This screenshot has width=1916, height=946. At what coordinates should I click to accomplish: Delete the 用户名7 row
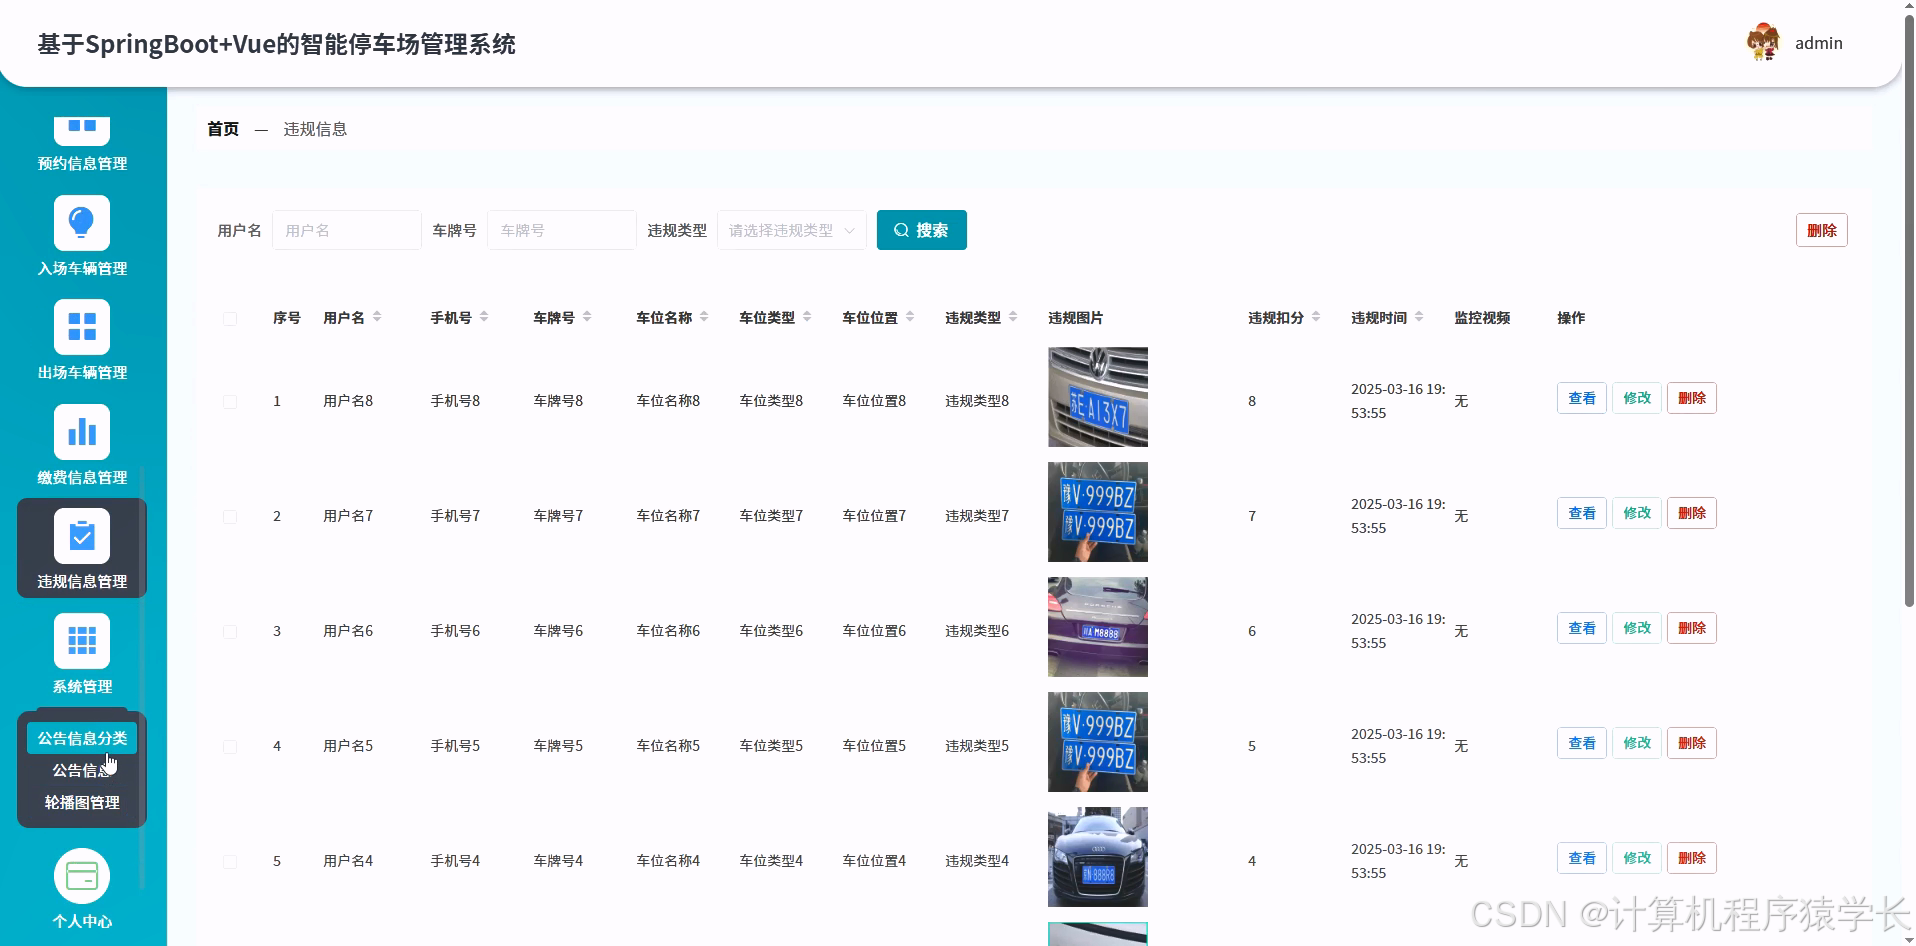tap(1692, 513)
